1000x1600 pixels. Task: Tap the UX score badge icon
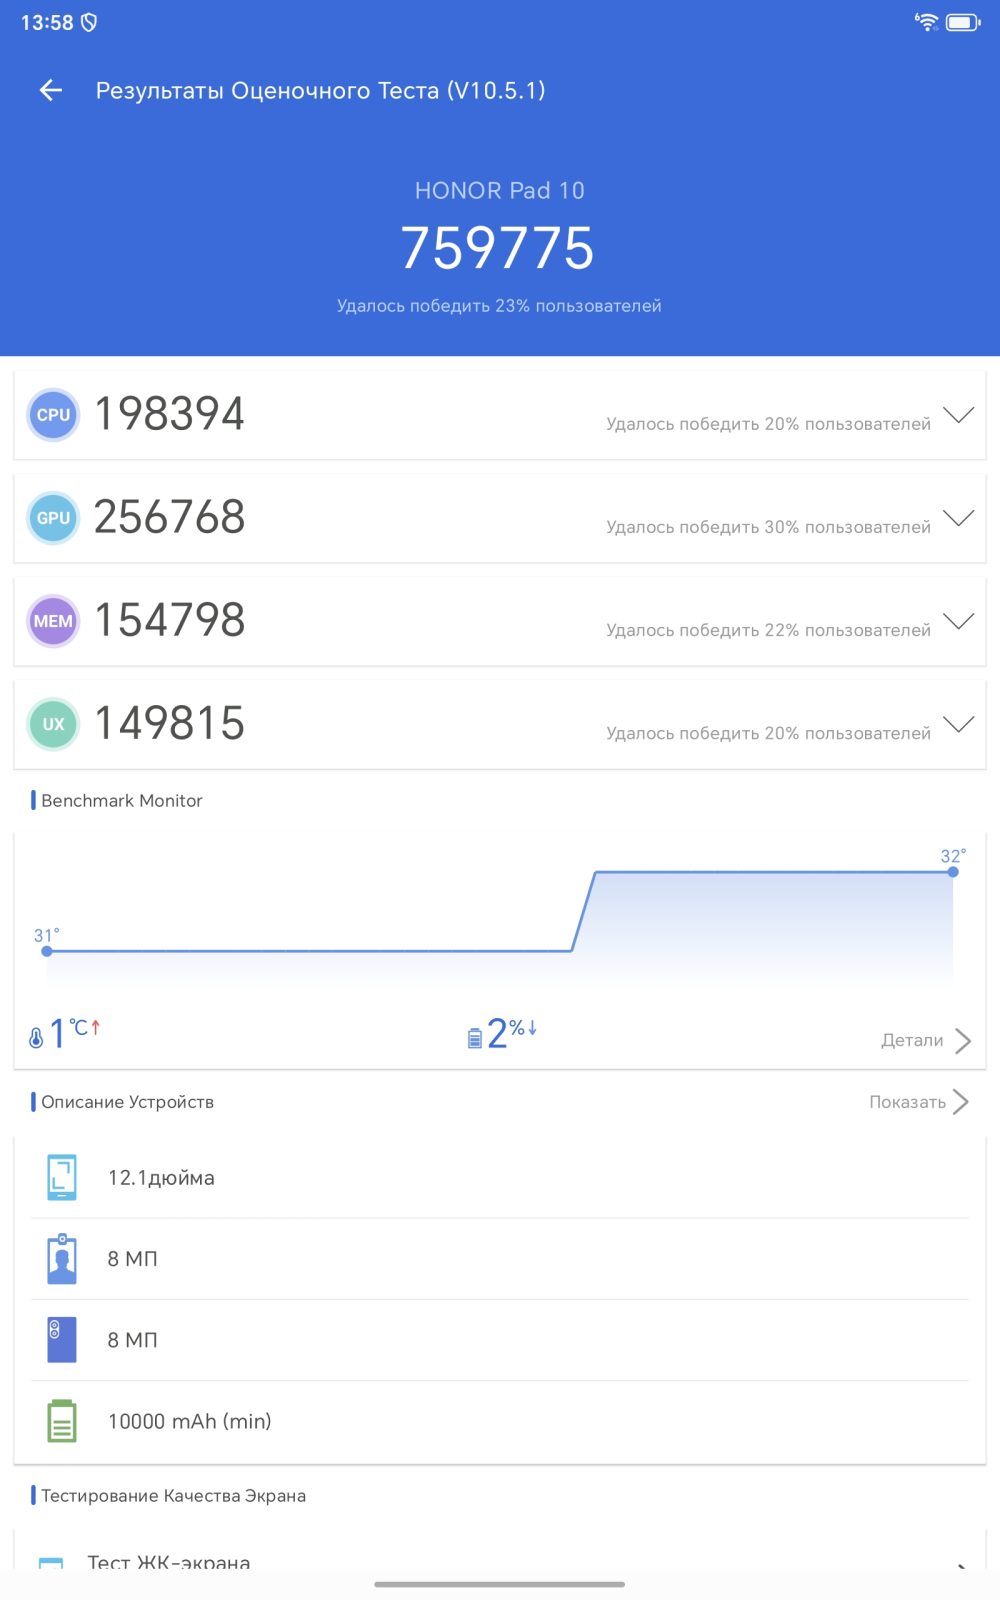point(53,724)
